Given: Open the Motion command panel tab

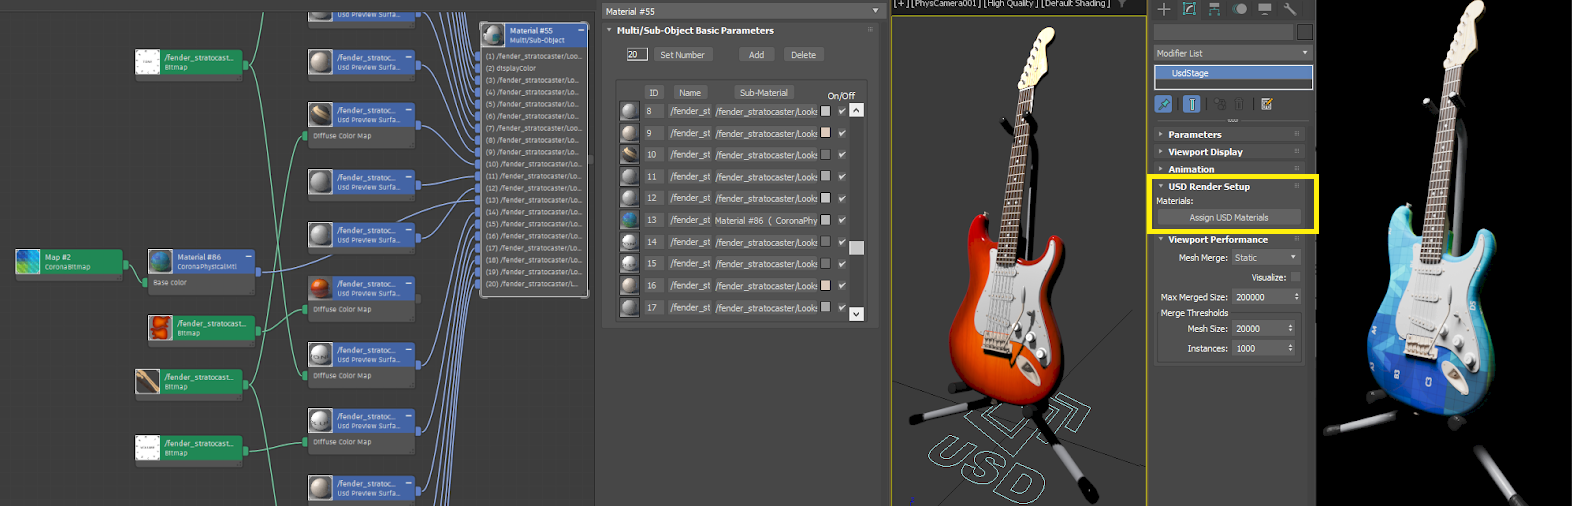Looking at the screenshot, I should pos(1240,9).
